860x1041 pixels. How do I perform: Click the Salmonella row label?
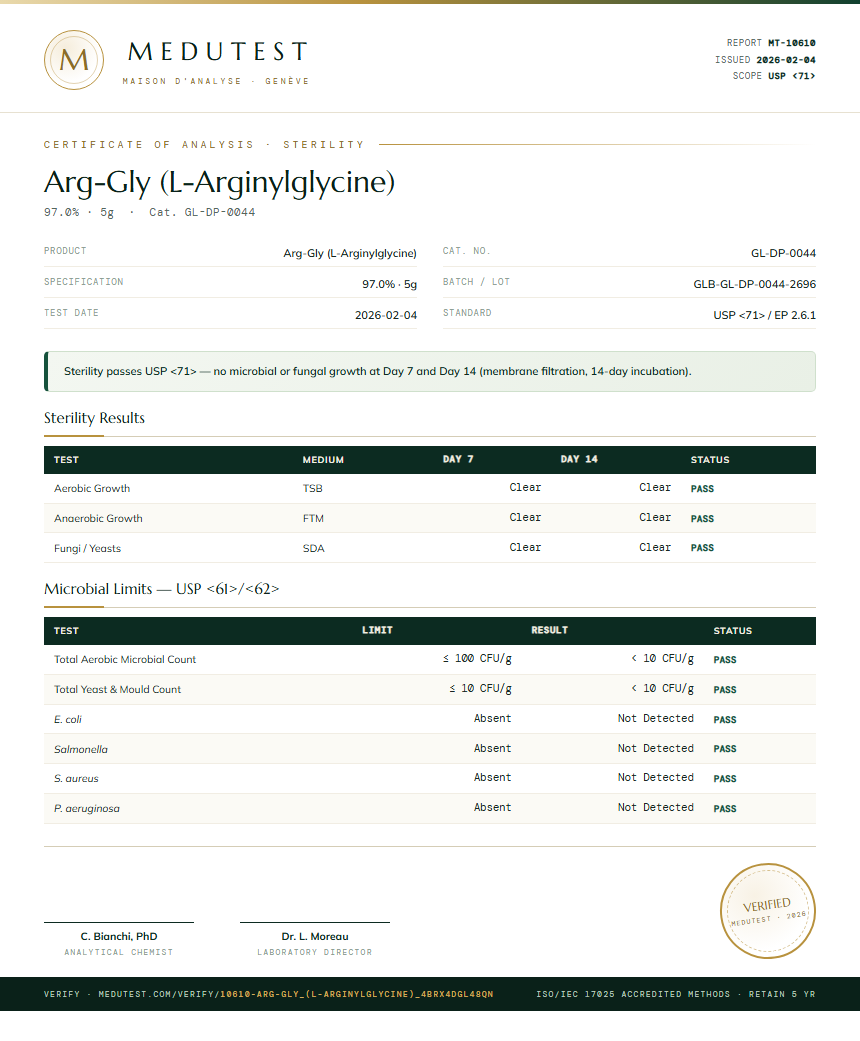click(80, 749)
